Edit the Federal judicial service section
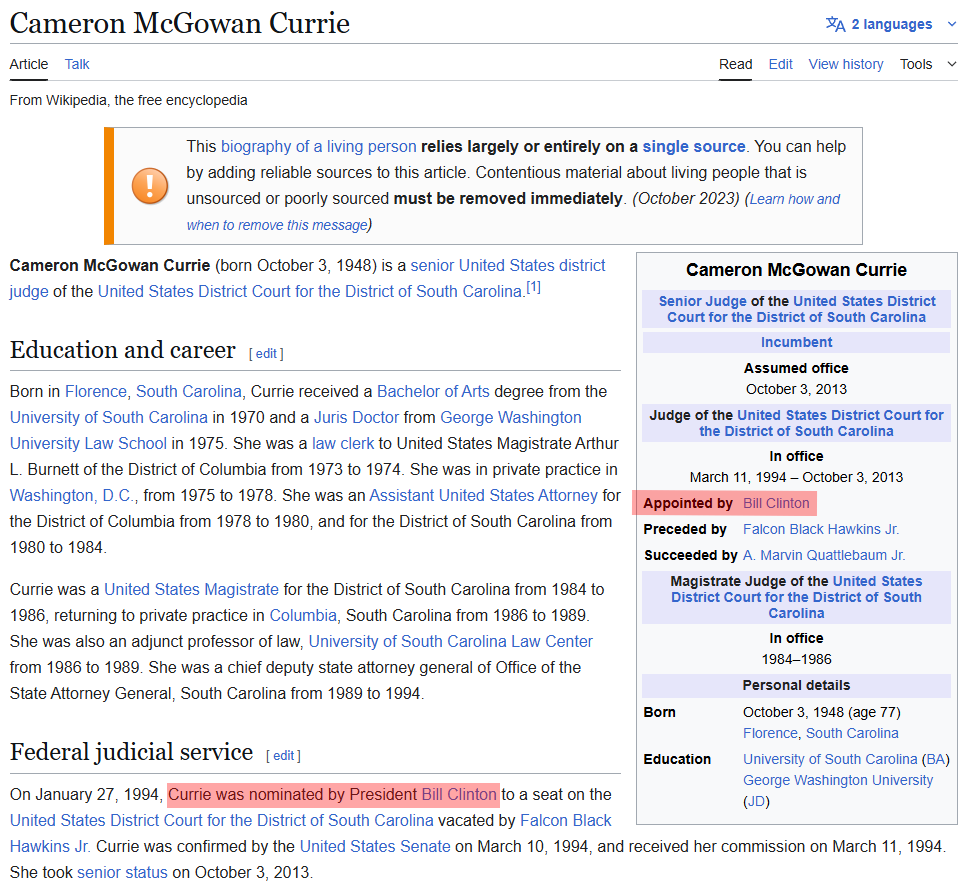Image resolution: width=966 pixels, height=895 pixels. [283, 756]
